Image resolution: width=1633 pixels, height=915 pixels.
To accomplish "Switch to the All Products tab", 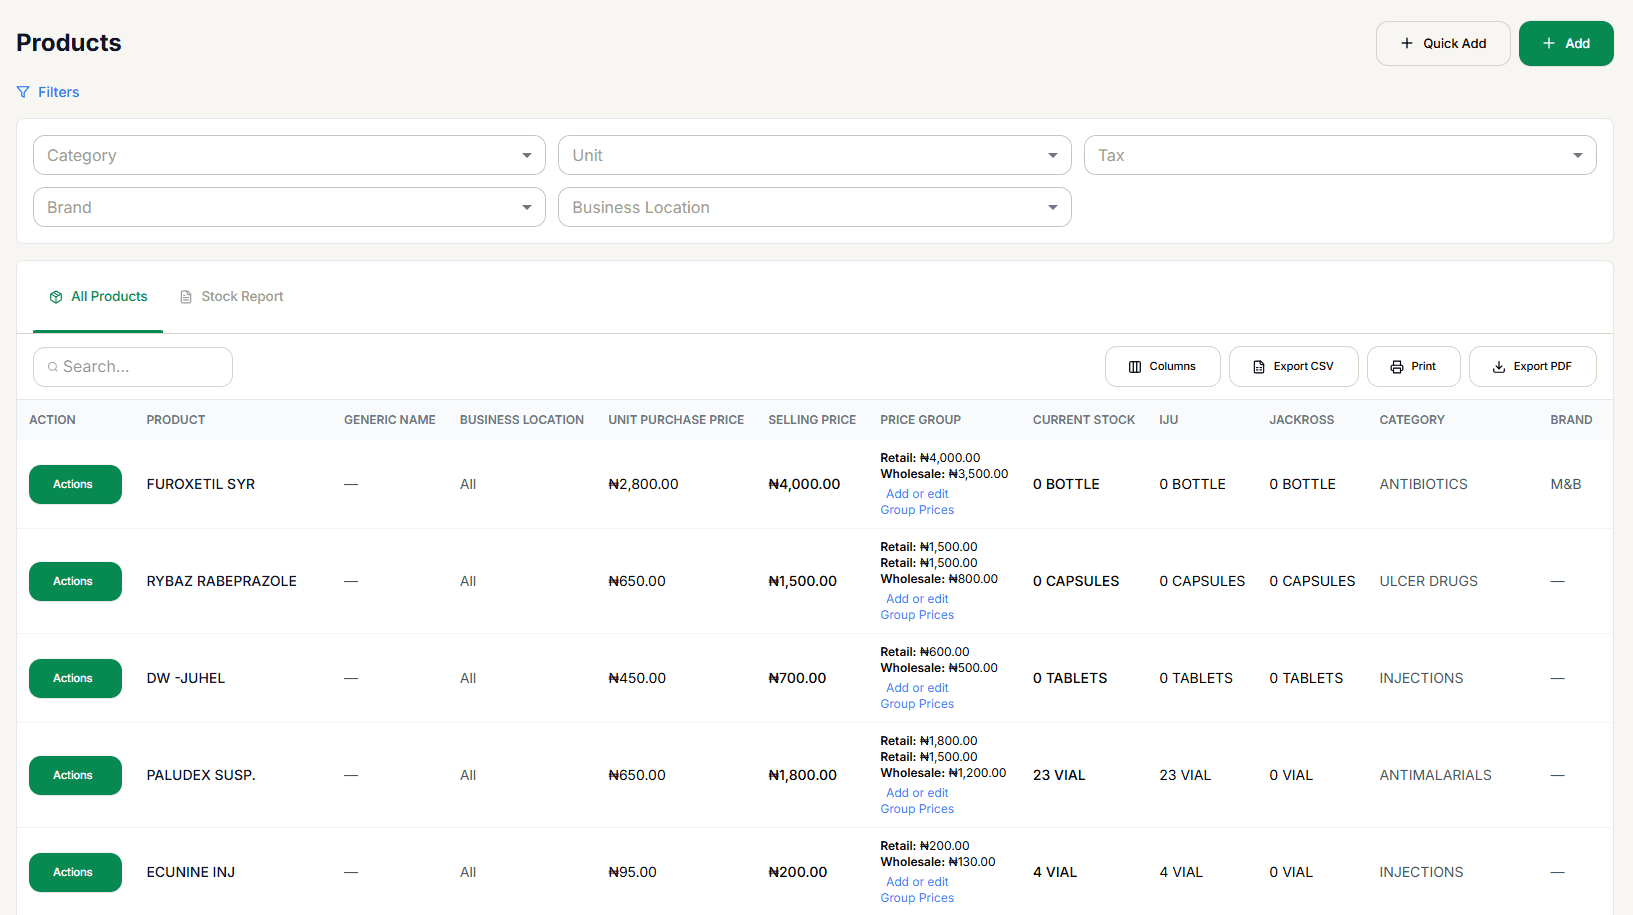I will [x=98, y=297].
